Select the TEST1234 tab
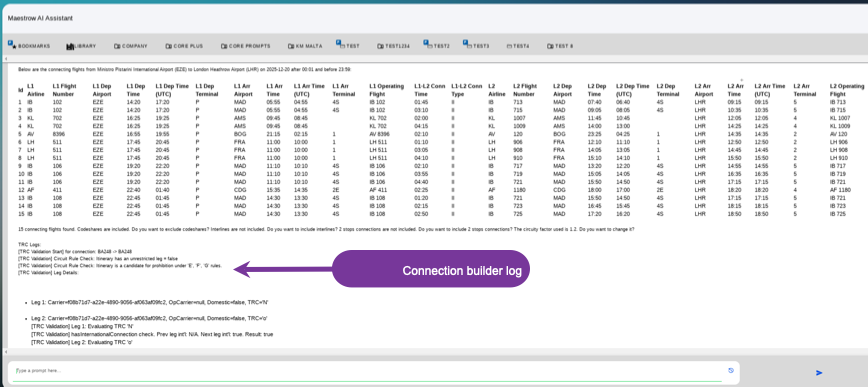868x387 pixels. pos(393,47)
